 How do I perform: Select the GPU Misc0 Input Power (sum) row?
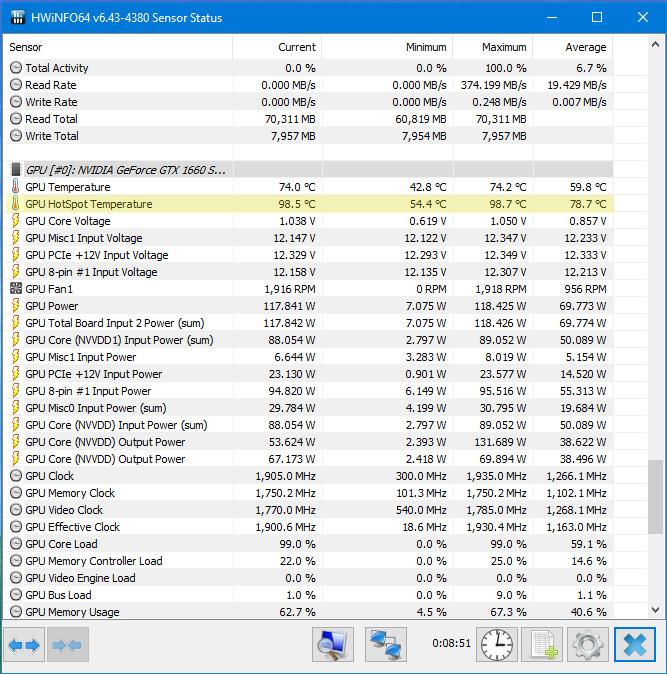pyautogui.click(x=308, y=407)
